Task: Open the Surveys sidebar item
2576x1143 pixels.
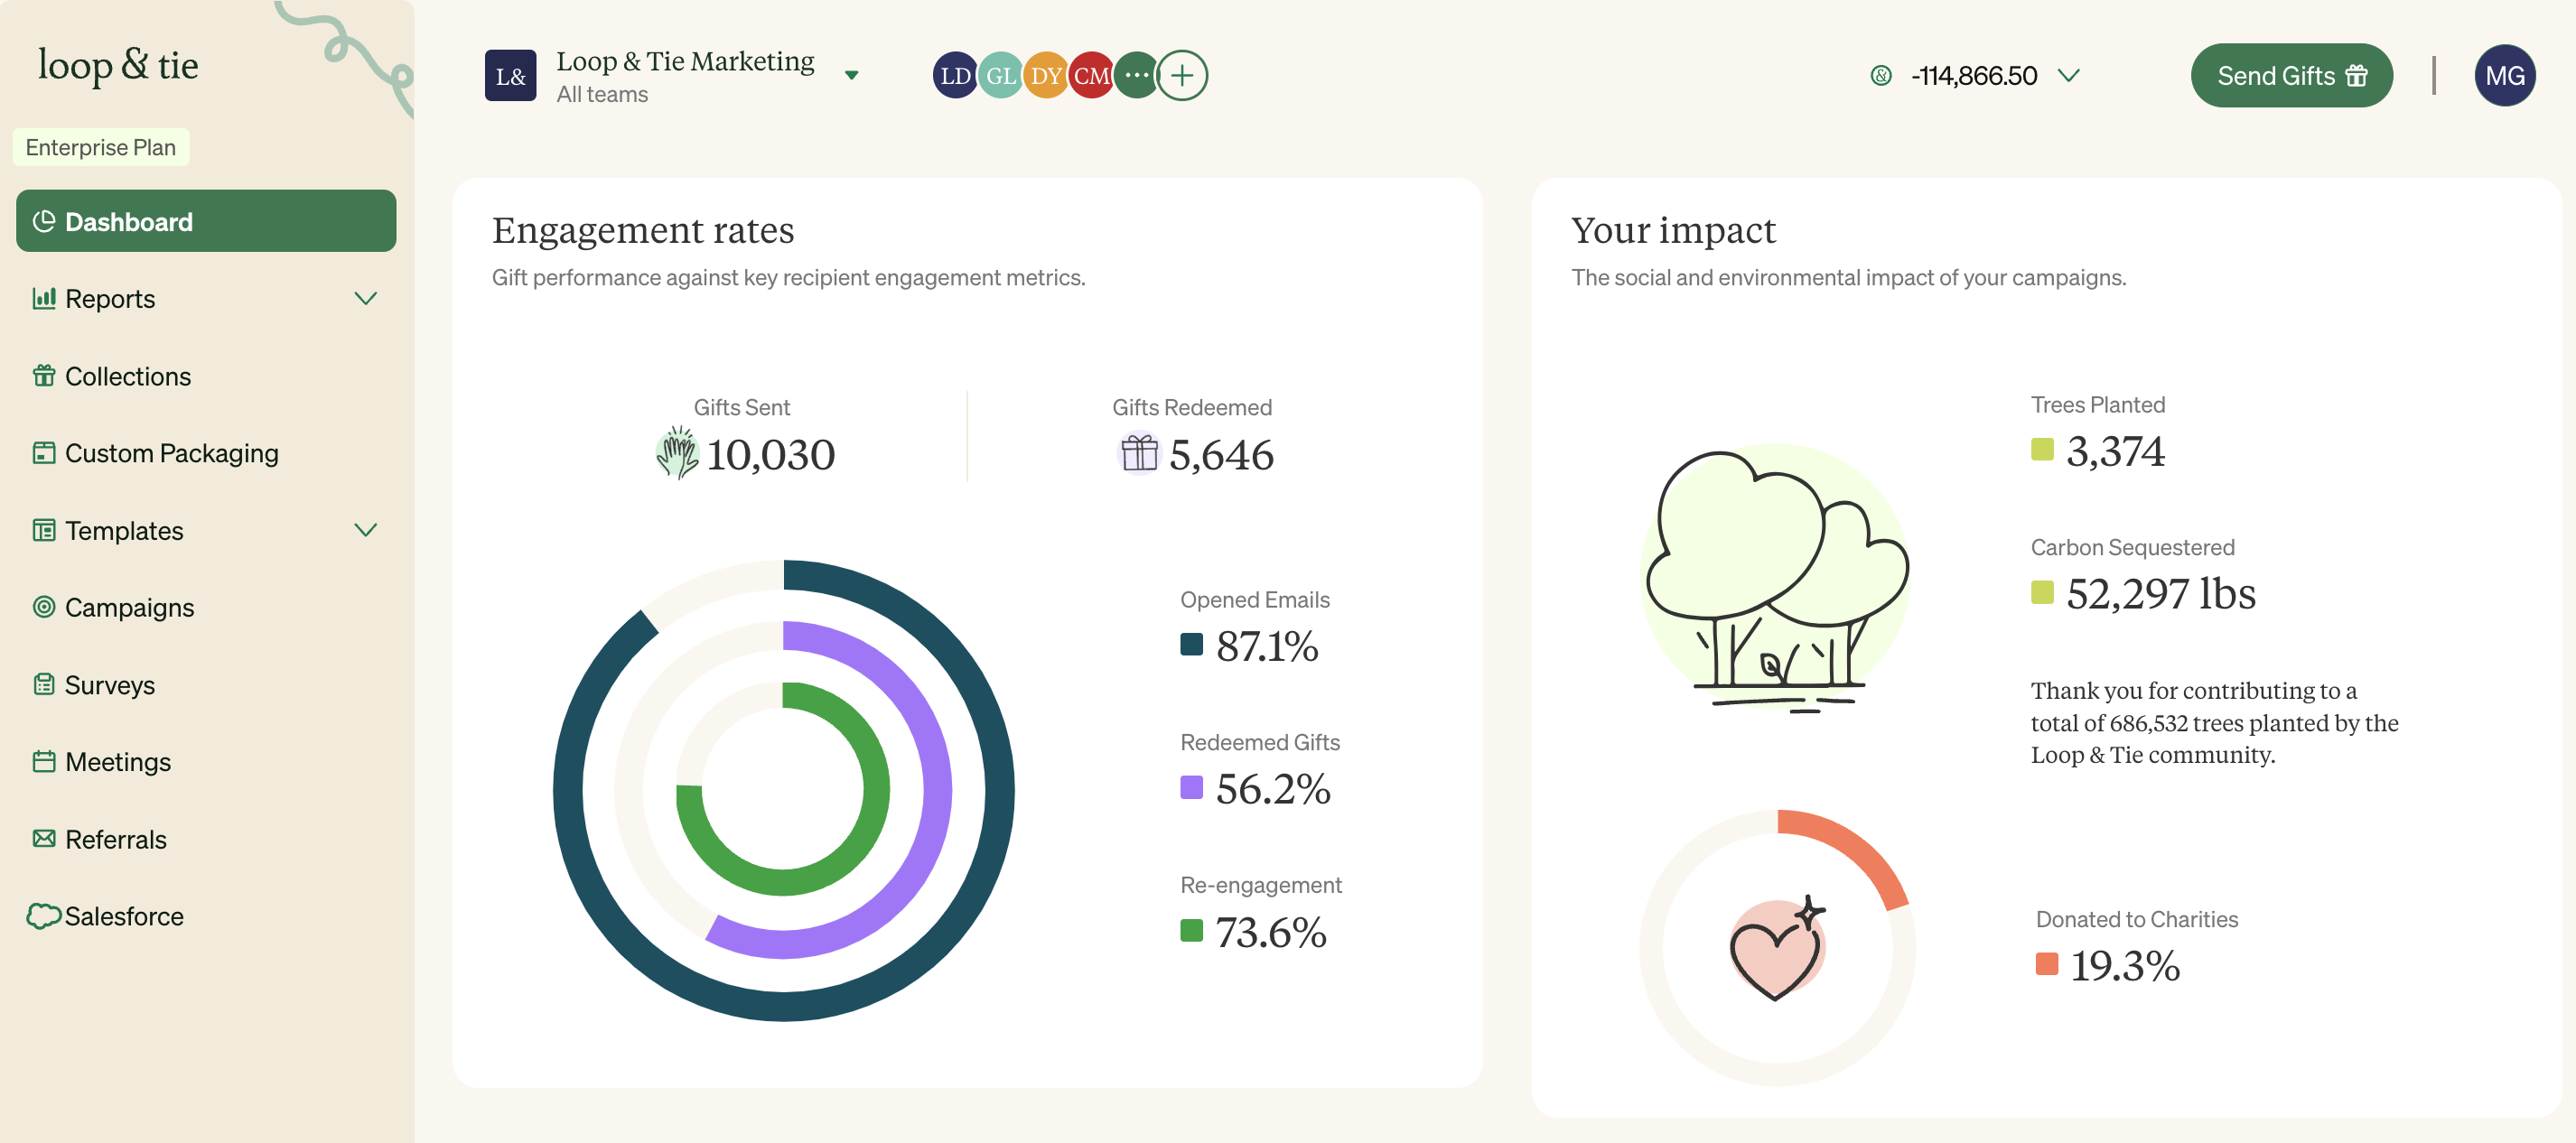Action: 109,685
